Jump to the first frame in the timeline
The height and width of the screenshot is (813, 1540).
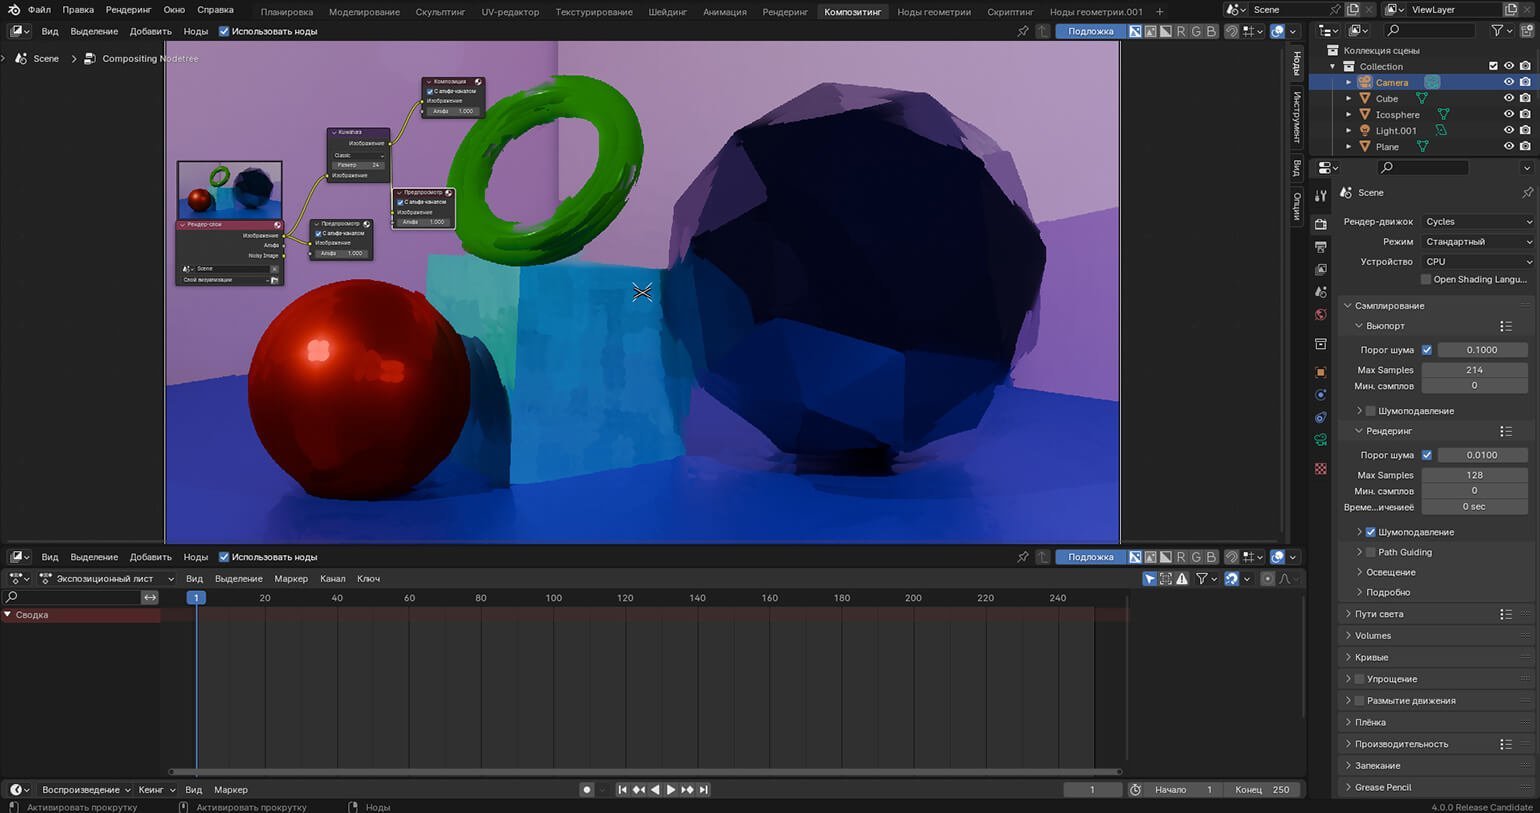(x=622, y=790)
